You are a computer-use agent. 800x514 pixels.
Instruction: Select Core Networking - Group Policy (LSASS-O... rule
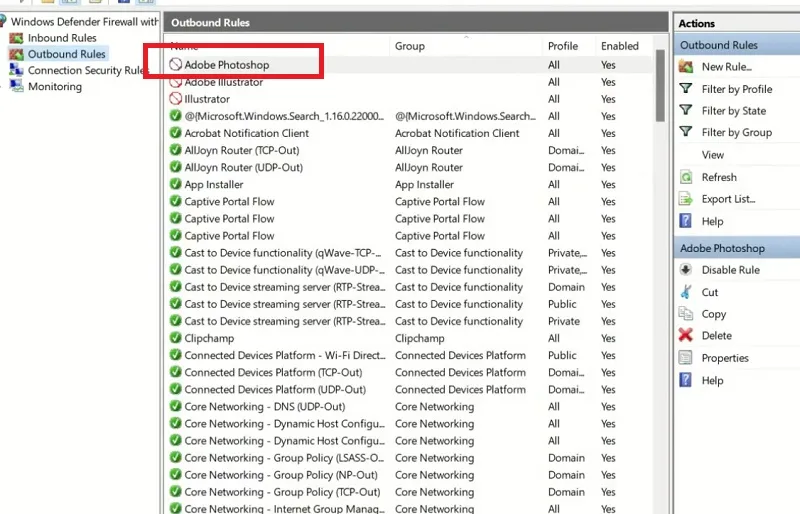tap(284, 458)
